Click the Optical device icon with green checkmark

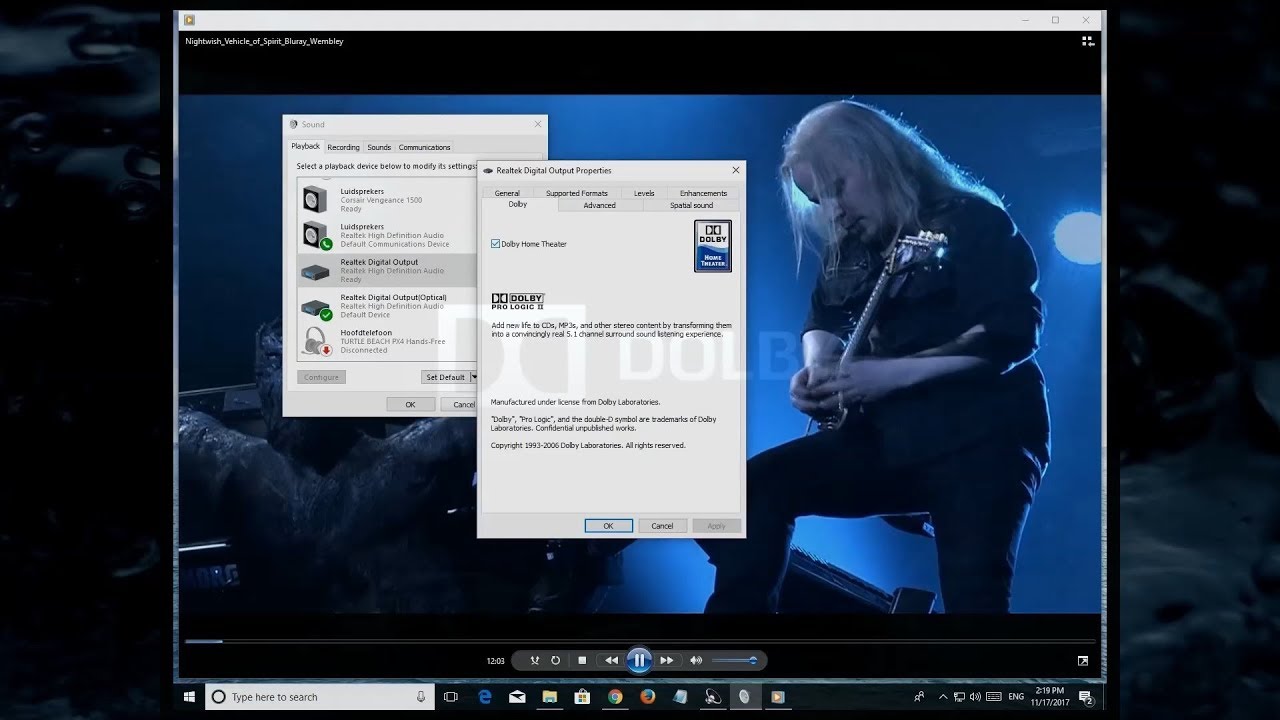pos(317,308)
